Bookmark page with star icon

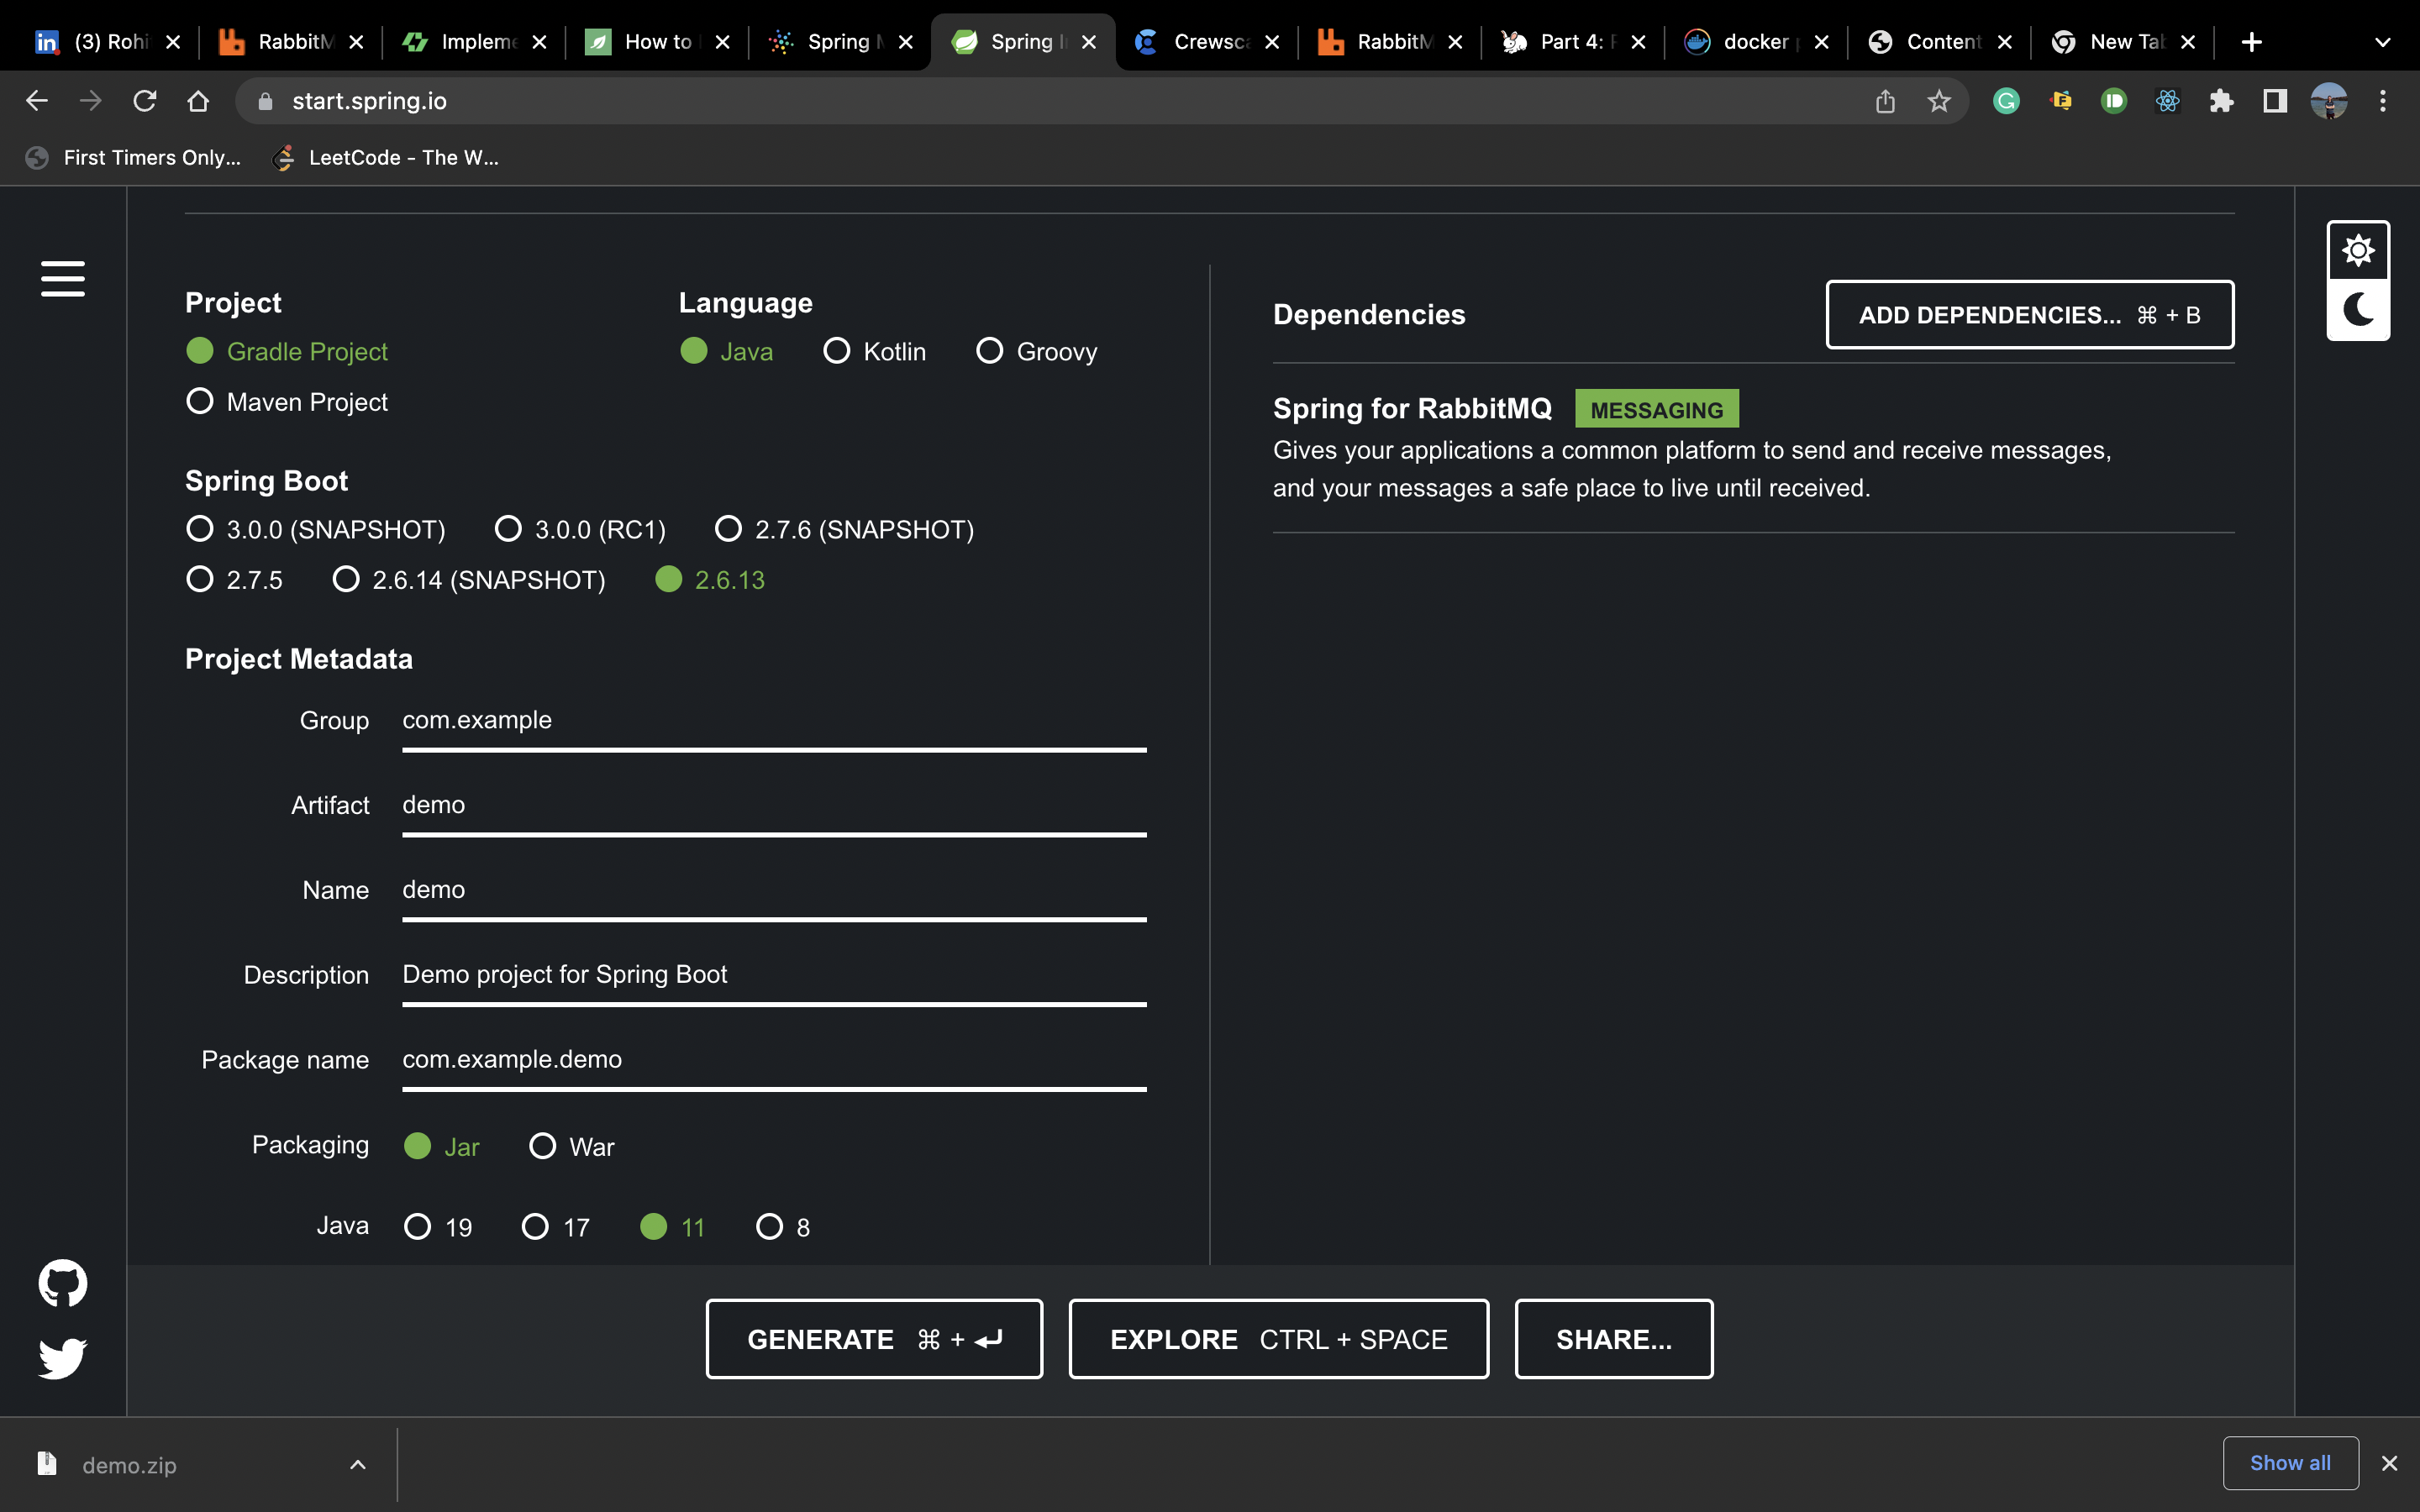click(1938, 101)
